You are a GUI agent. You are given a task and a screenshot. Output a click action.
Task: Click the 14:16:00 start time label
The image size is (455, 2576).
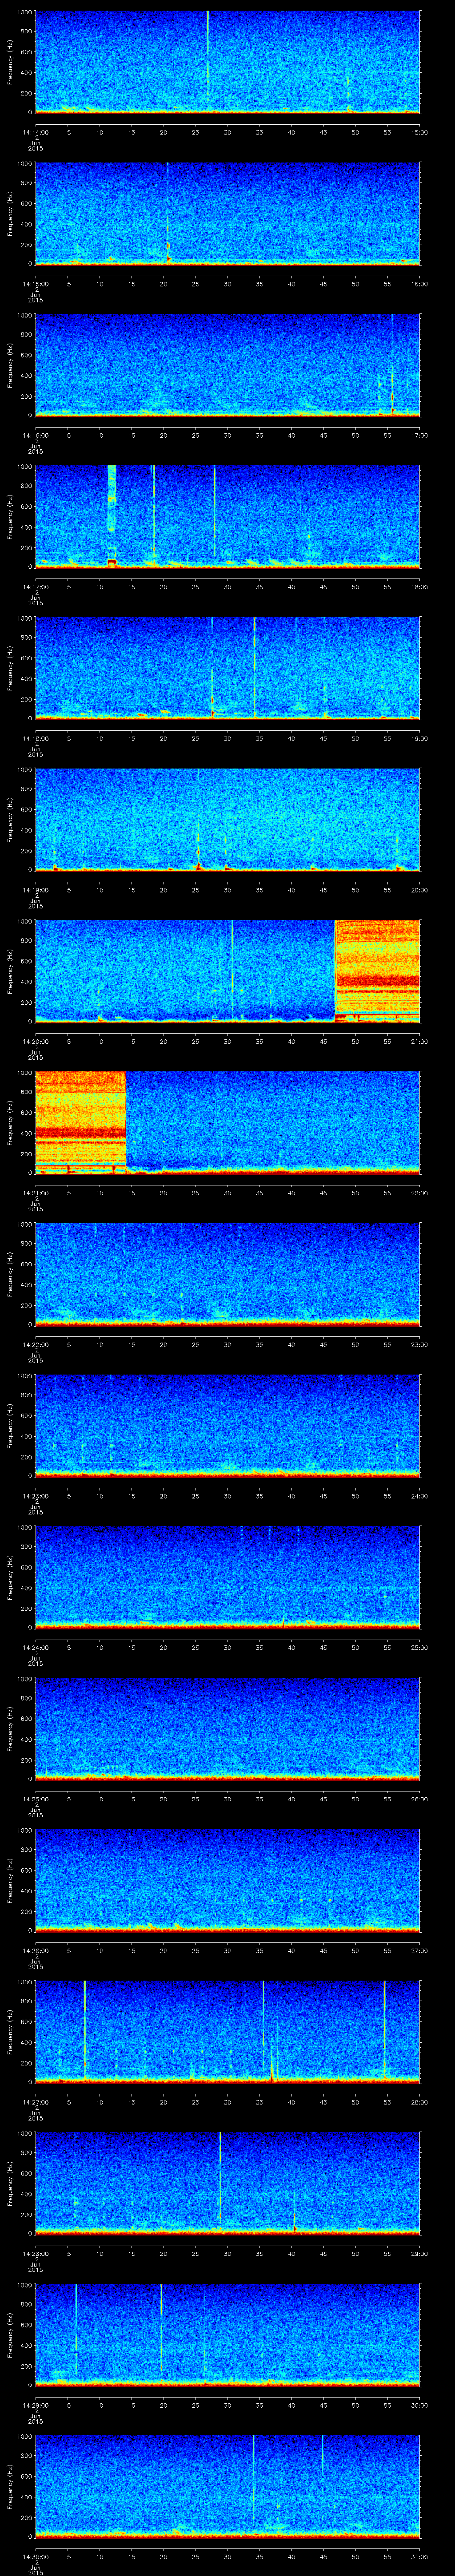coord(35,435)
